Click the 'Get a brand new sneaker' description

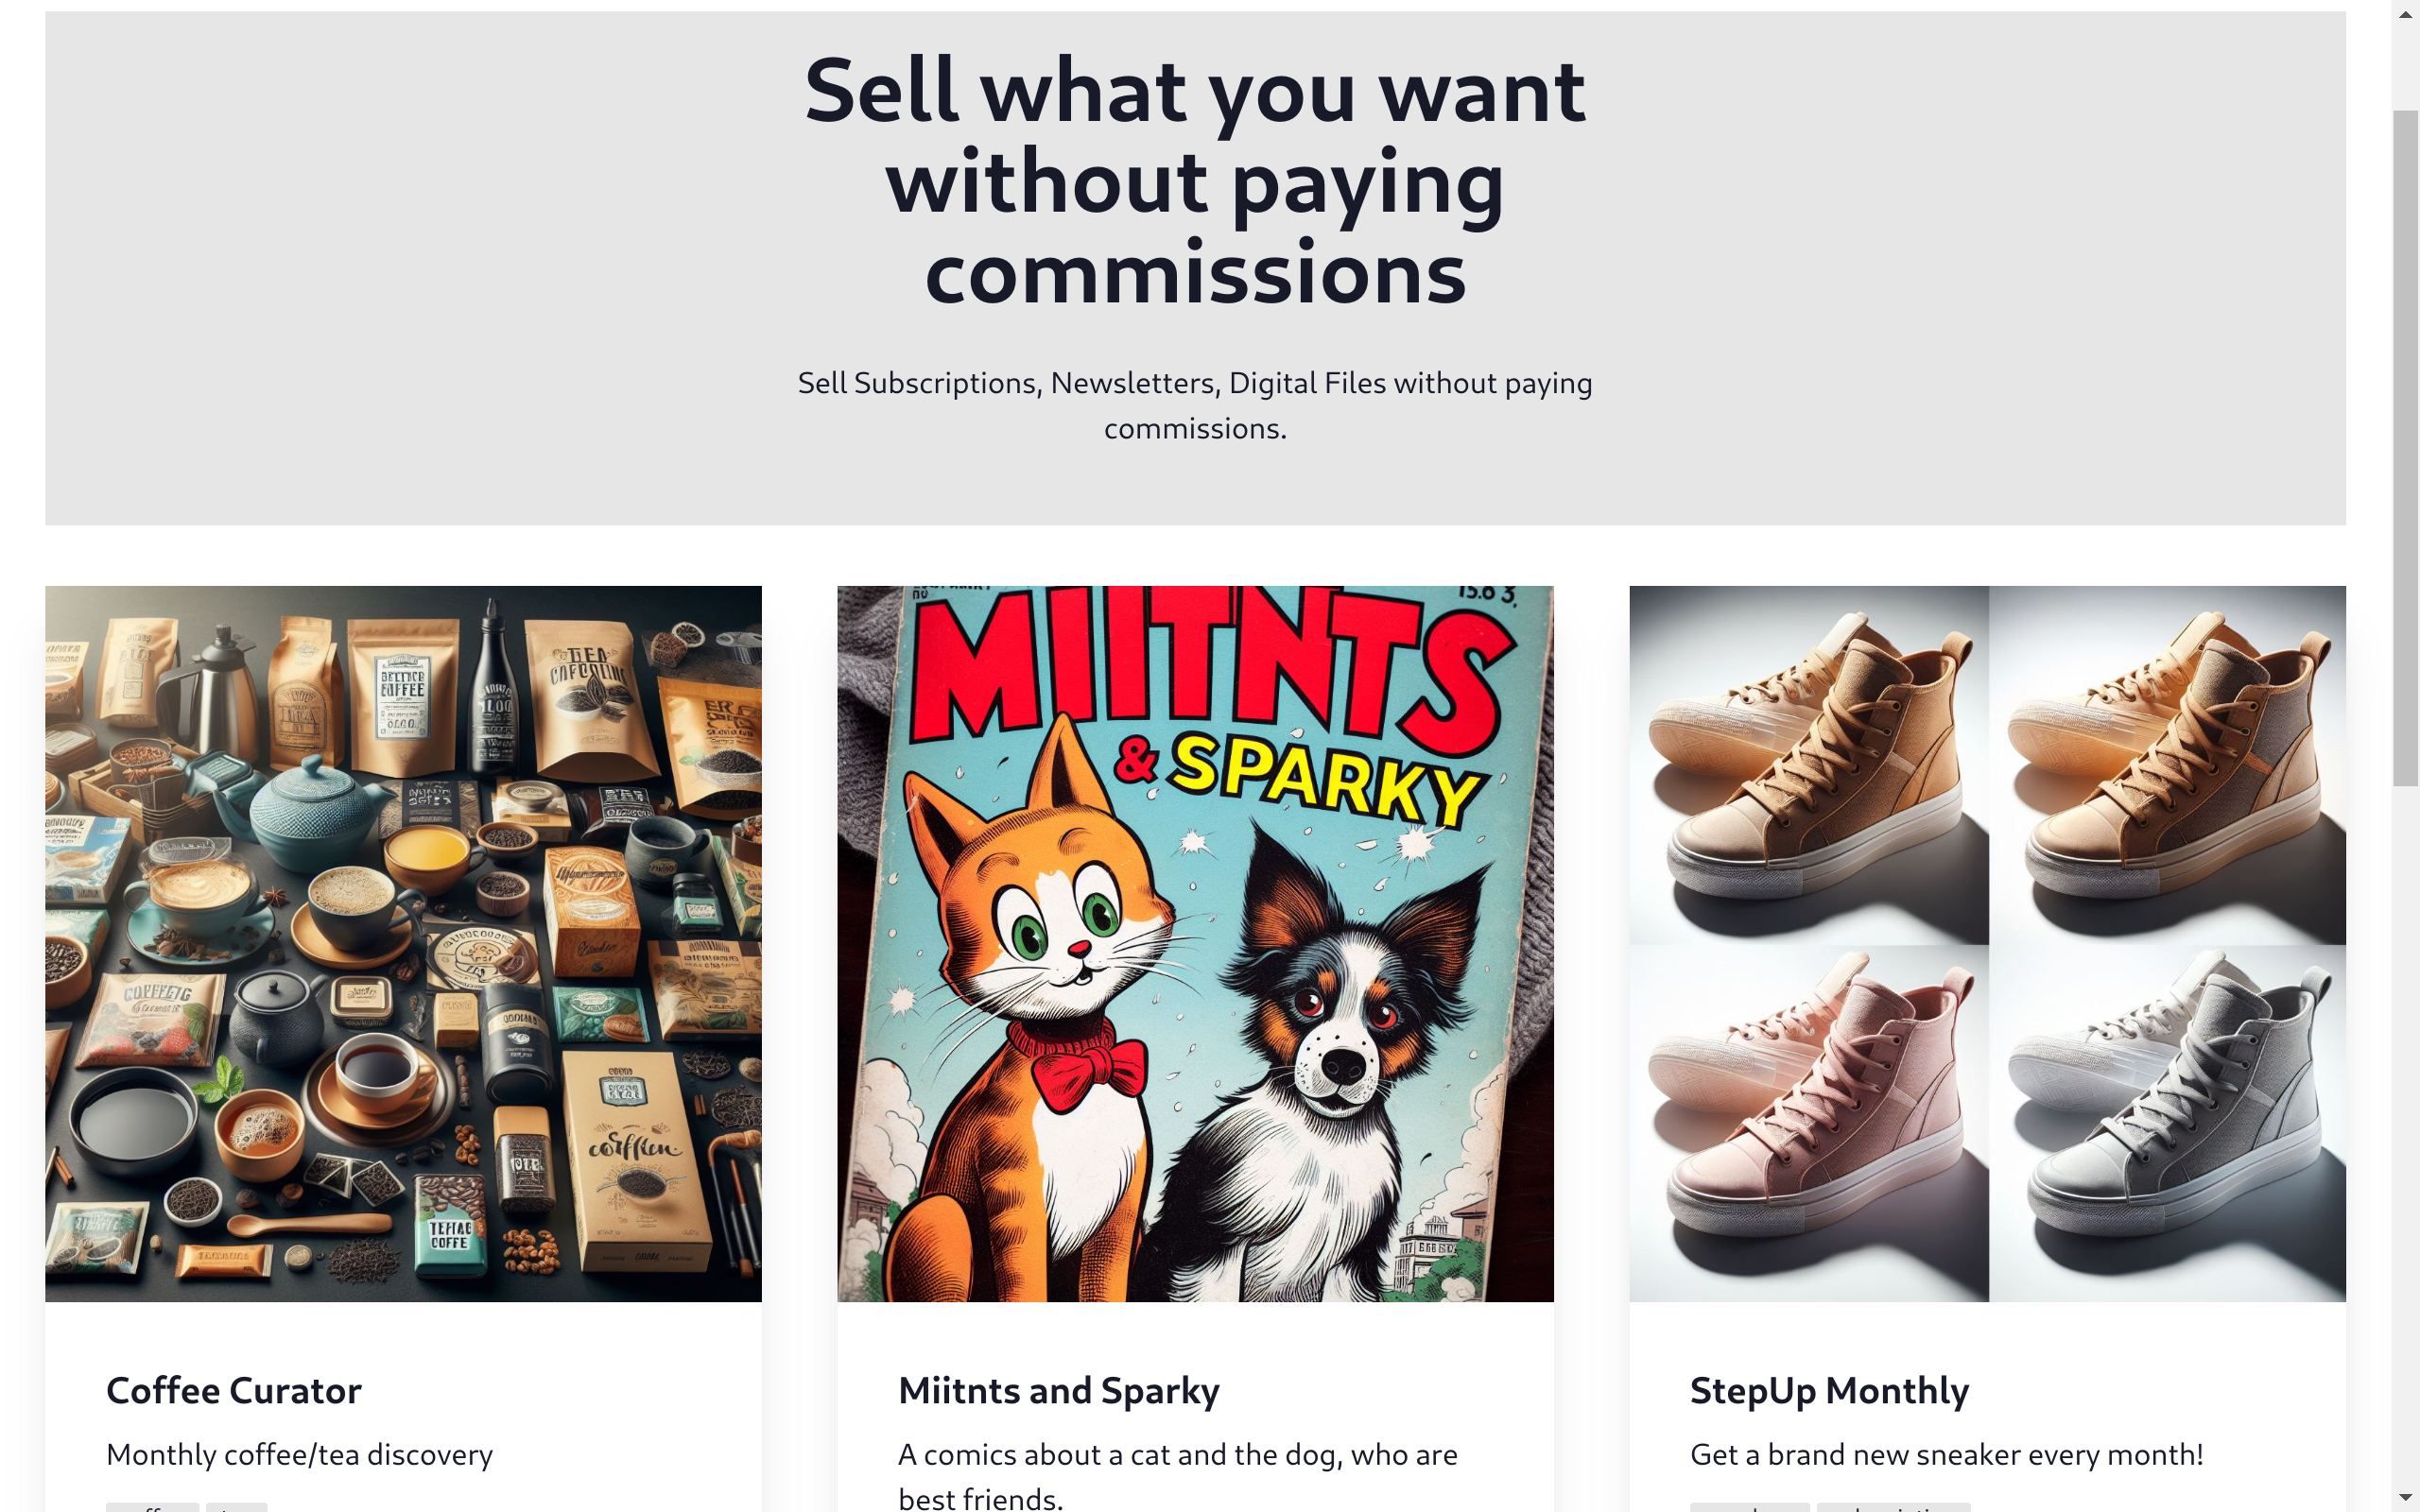(1947, 1455)
